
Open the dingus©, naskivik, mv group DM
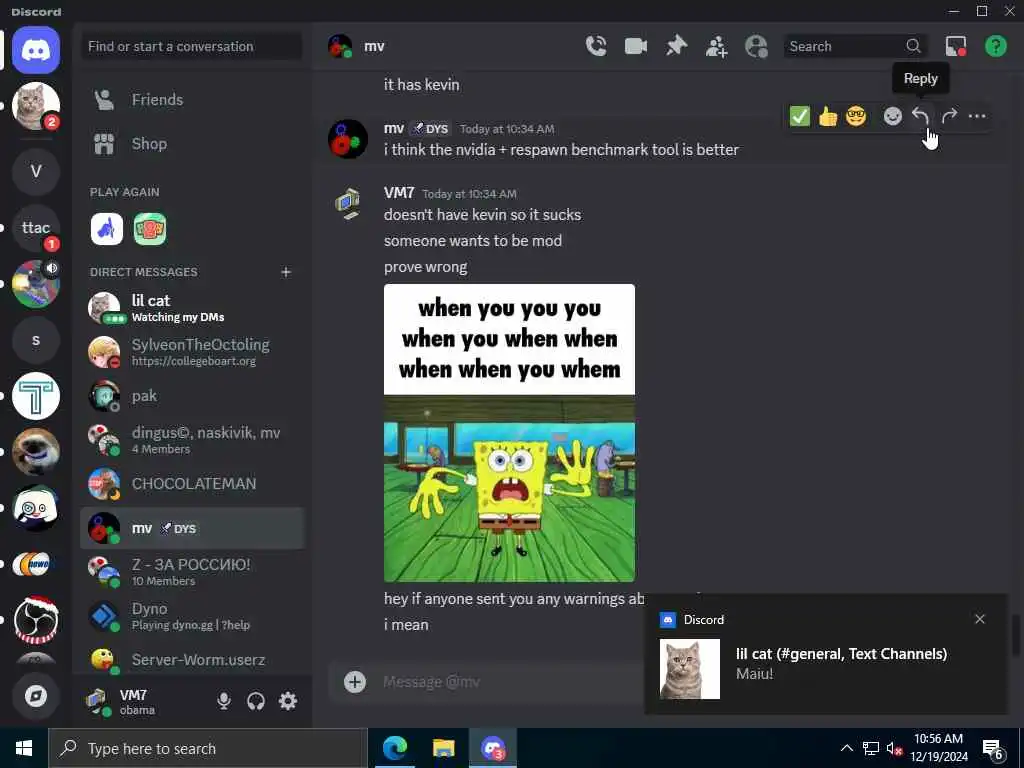point(192,440)
